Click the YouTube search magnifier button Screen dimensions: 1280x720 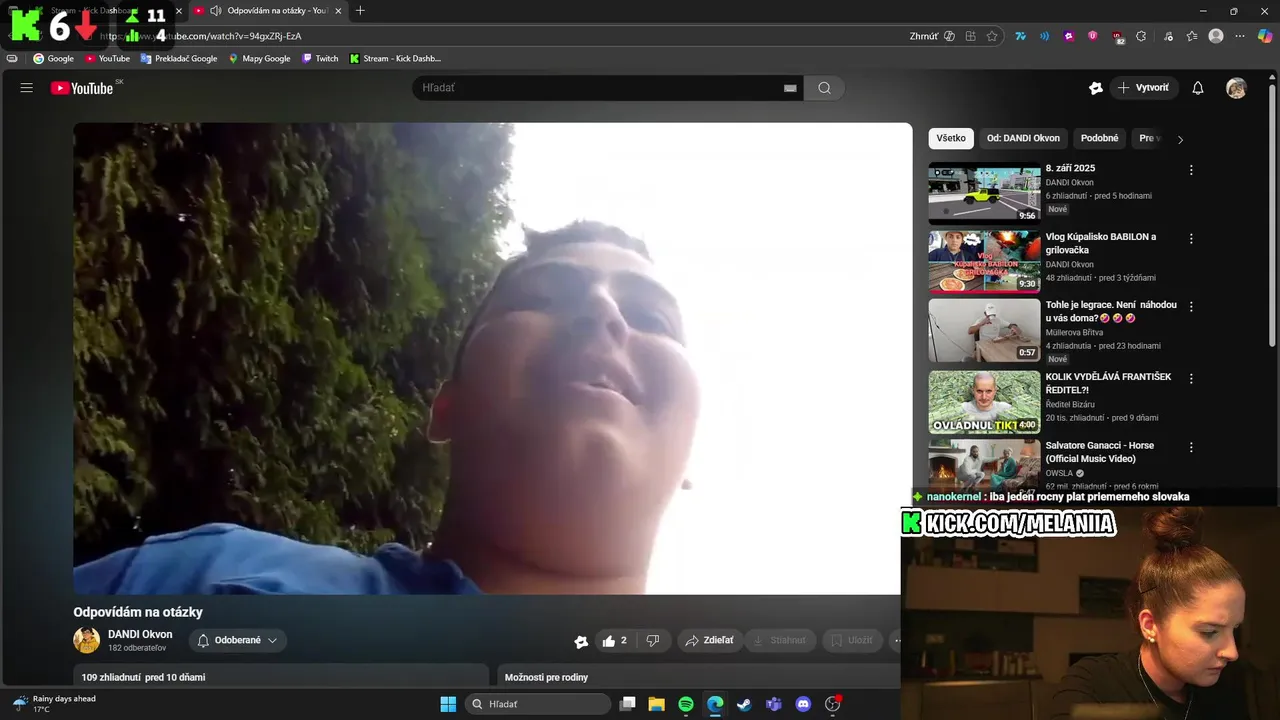coord(824,88)
